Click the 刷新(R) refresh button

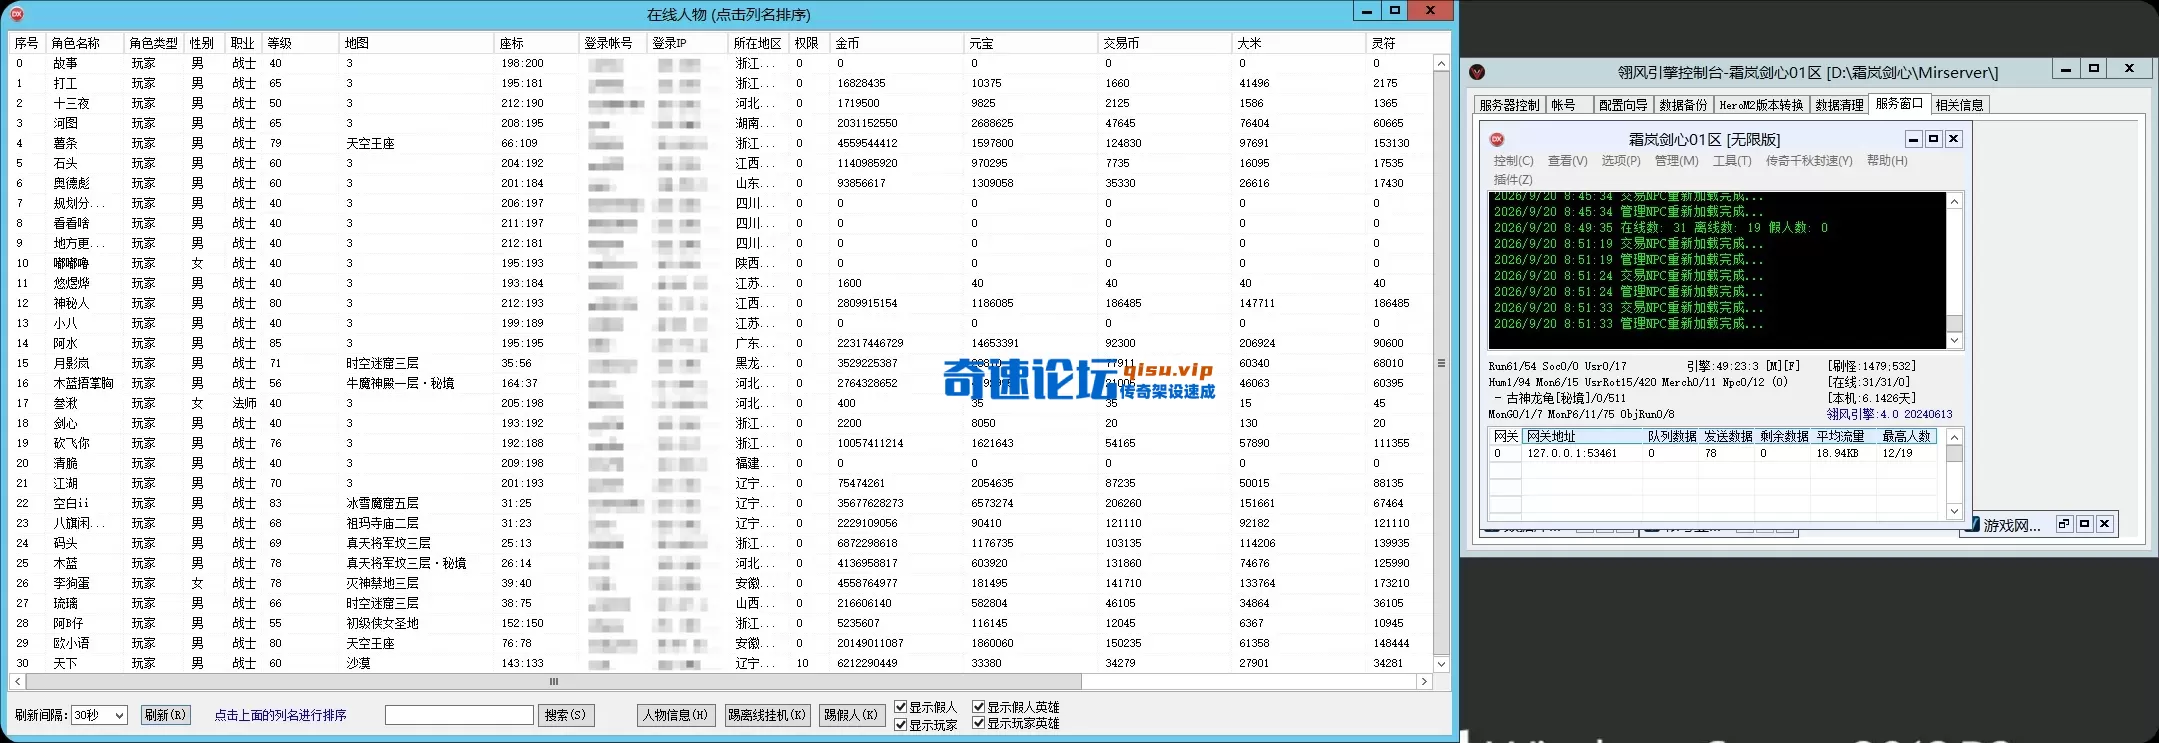click(165, 715)
